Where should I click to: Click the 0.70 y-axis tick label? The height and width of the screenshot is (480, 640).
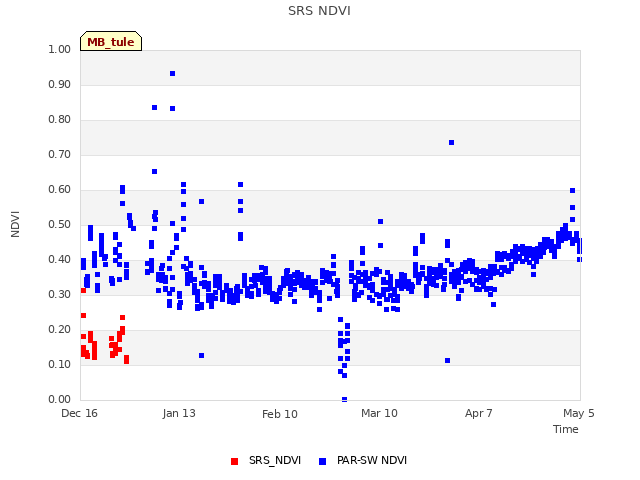[x=59, y=155]
